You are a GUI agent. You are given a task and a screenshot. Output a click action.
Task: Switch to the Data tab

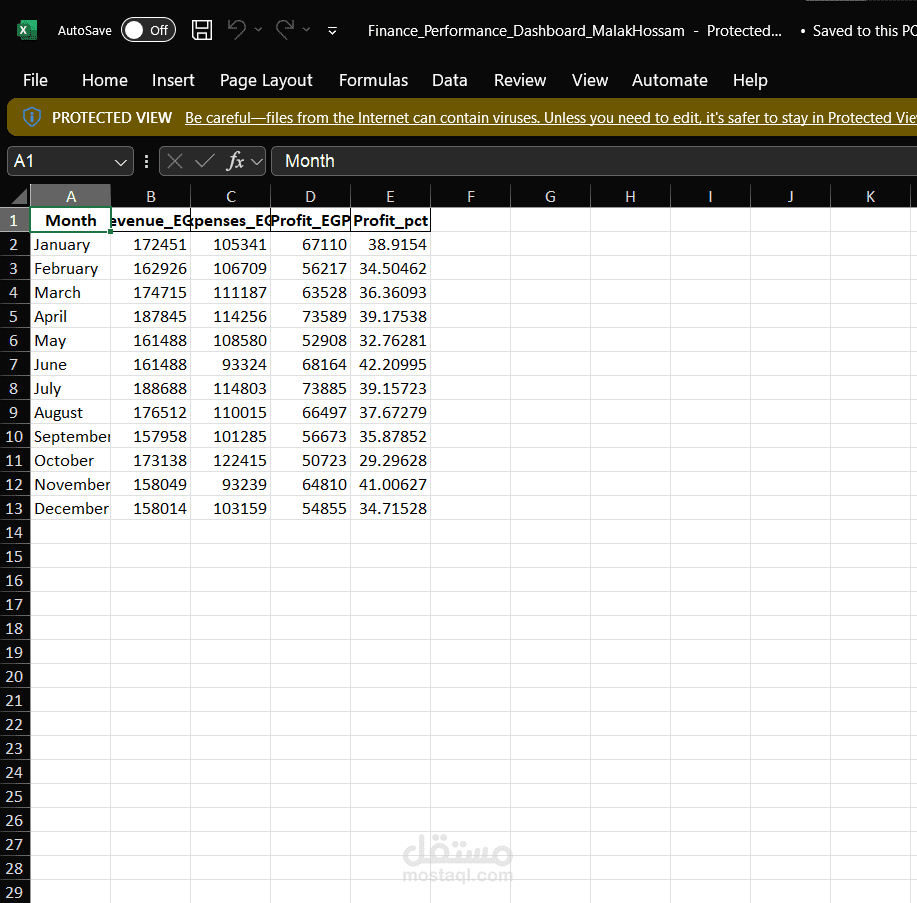coord(450,80)
